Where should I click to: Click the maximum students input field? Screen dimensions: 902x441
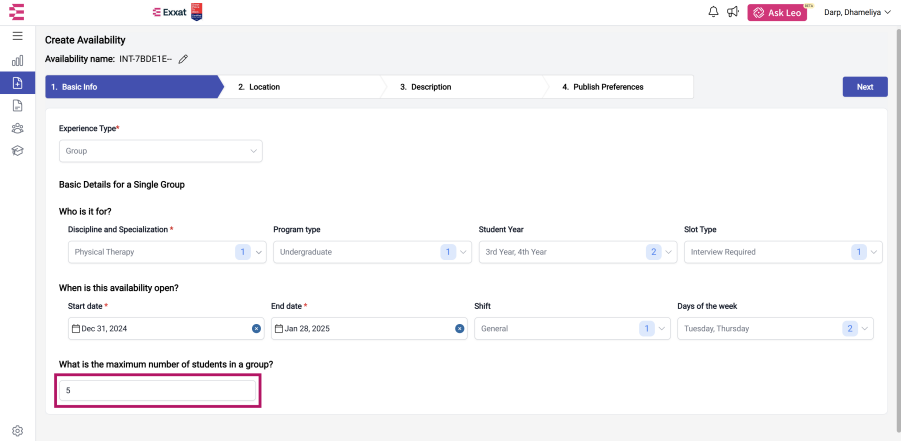click(158, 390)
